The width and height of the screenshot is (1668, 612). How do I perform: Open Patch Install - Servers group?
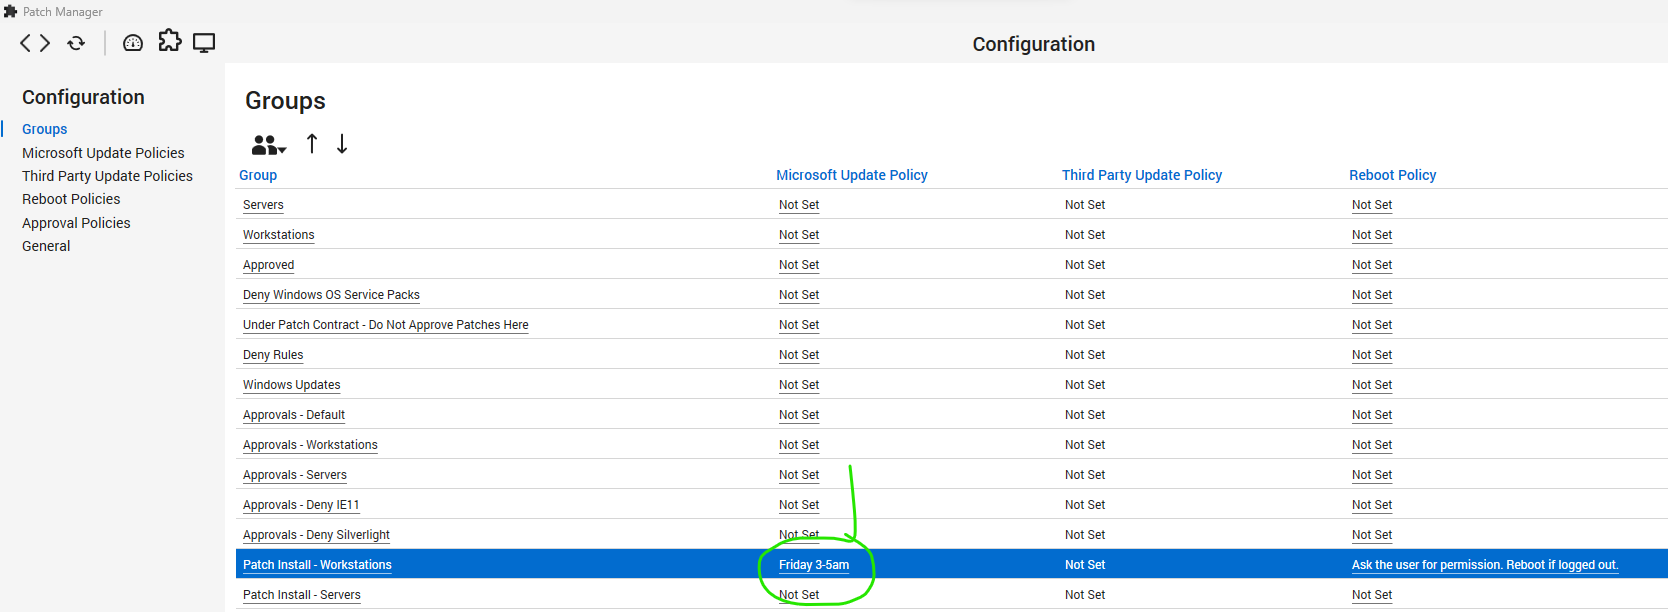(x=301, y=595)
